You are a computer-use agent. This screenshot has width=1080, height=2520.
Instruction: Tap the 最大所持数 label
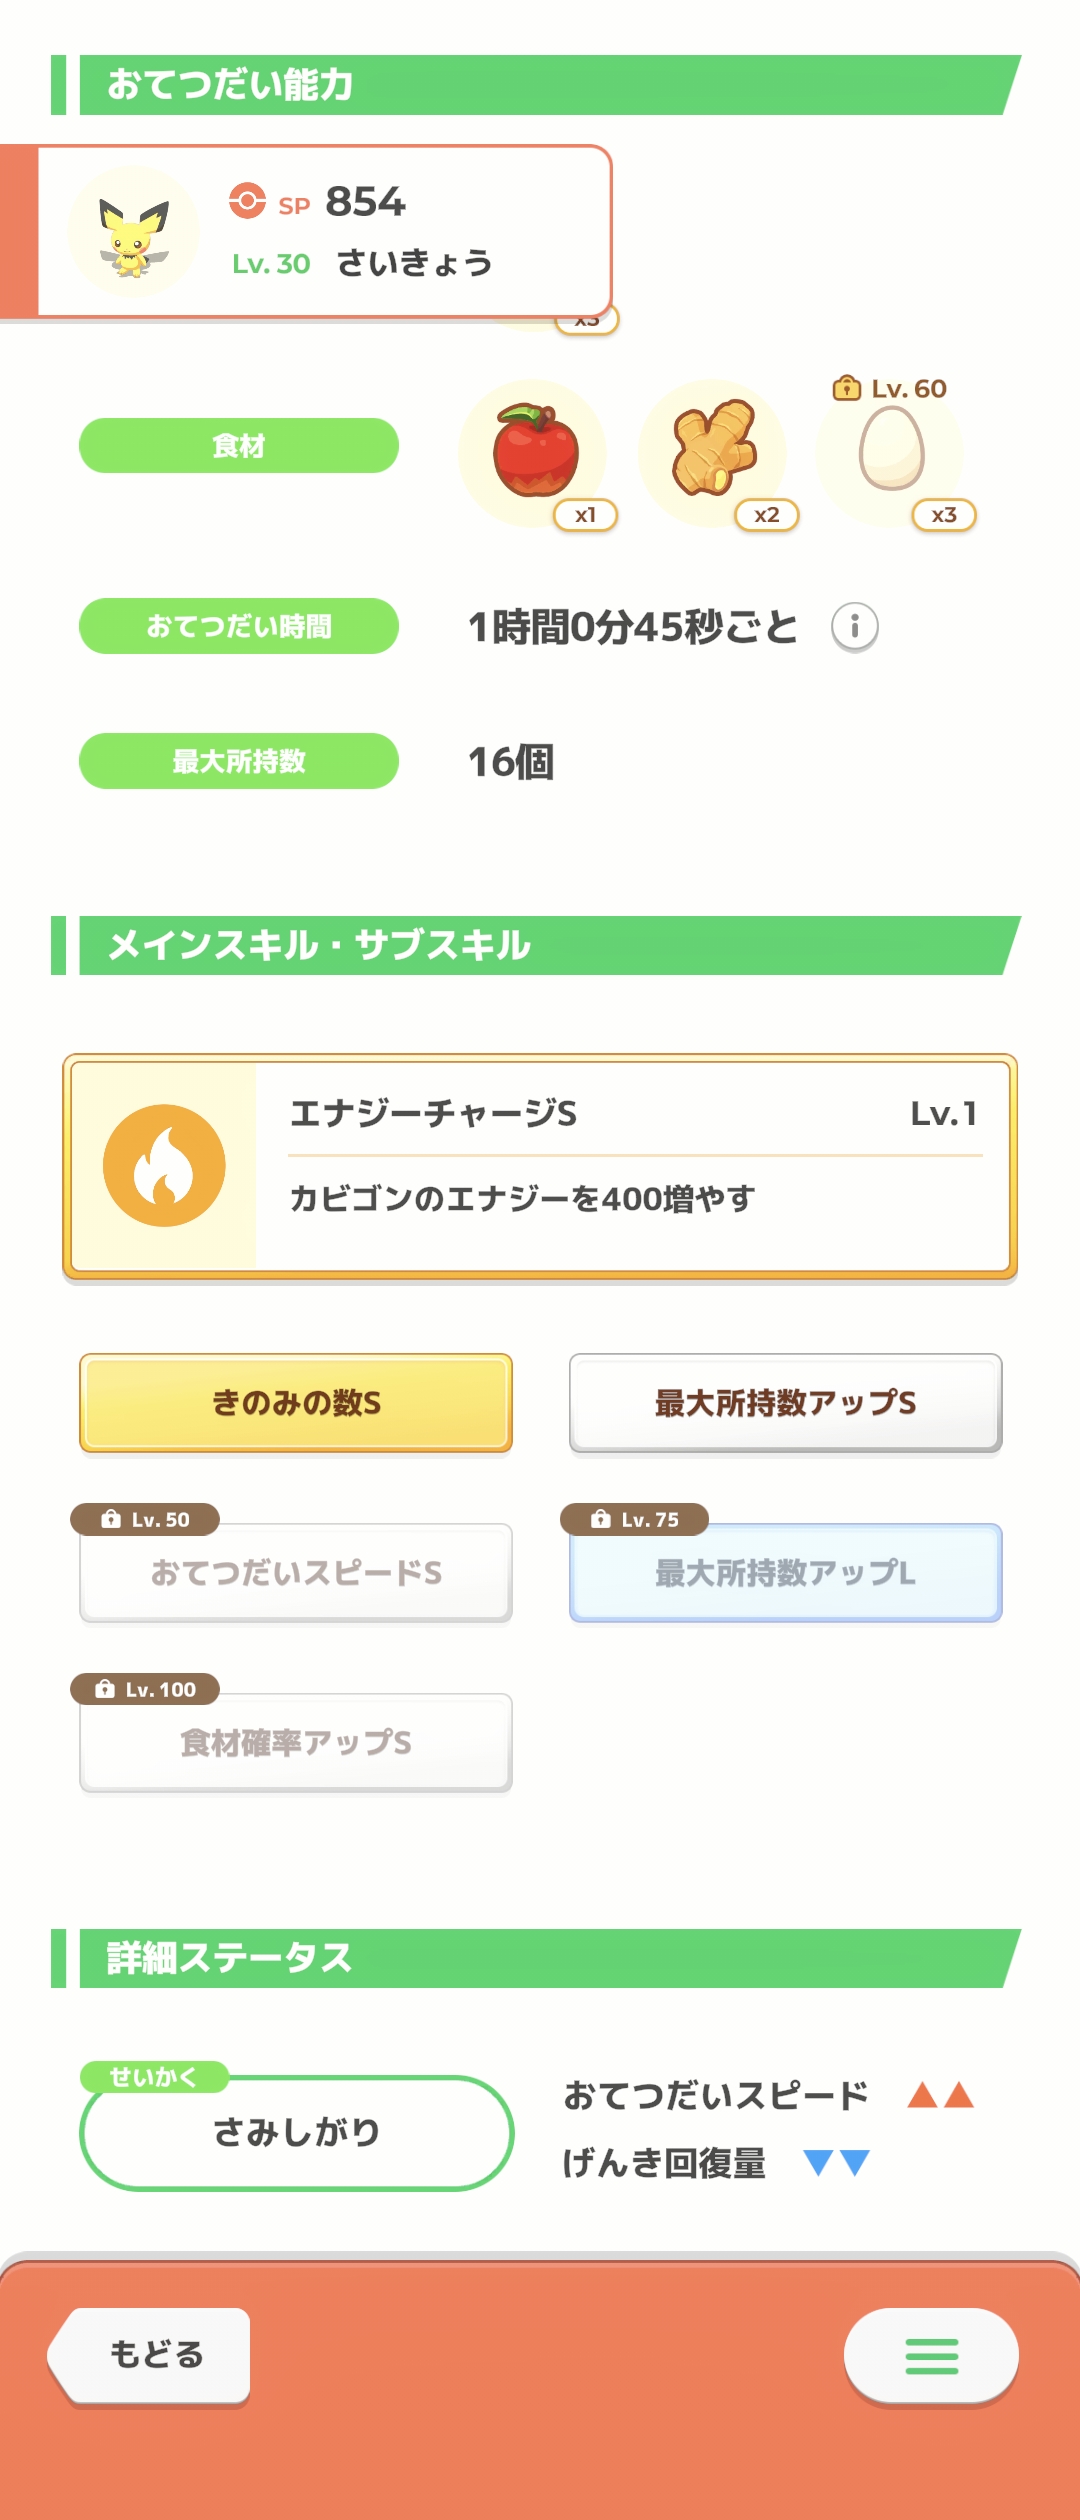239,762
